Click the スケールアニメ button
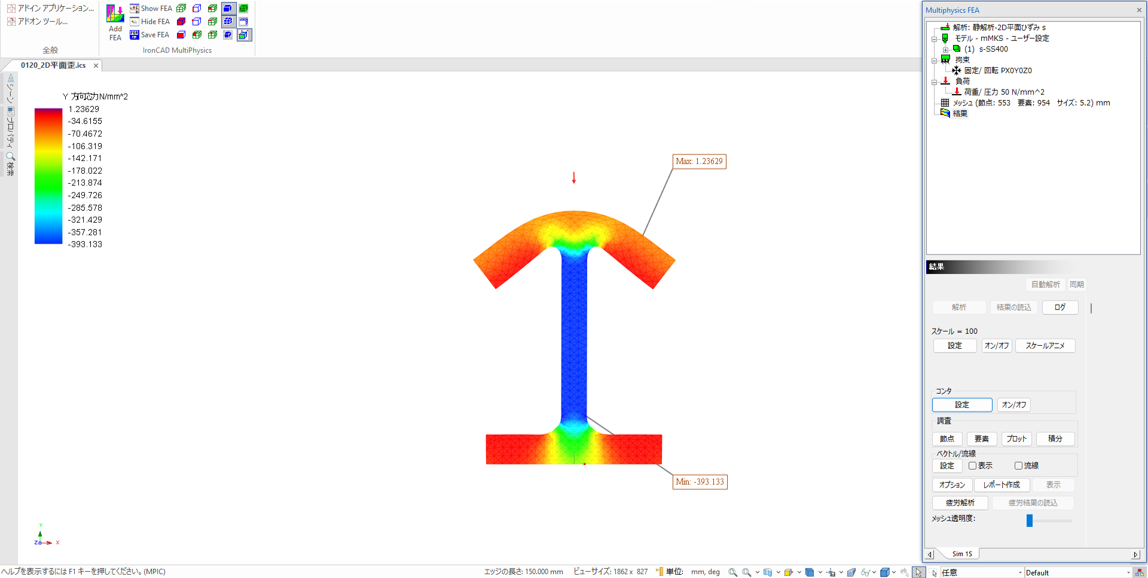The height and width of the screenshot is (578, 1148). coord(1045,346)
